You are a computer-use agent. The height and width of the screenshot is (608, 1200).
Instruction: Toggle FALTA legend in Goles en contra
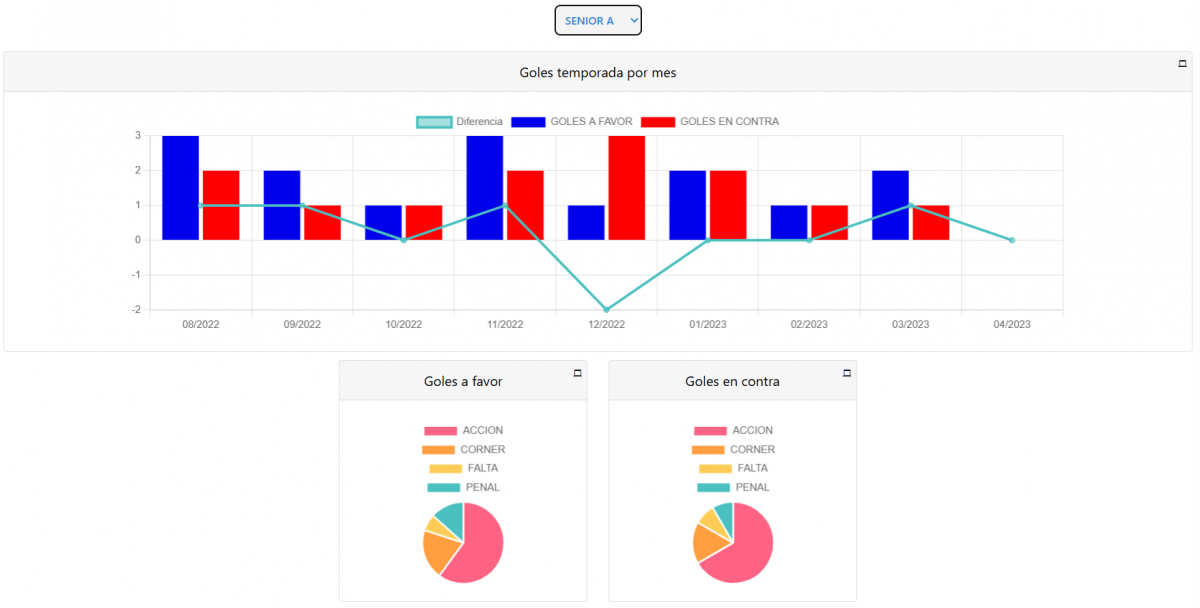click(x=733, y=468)
